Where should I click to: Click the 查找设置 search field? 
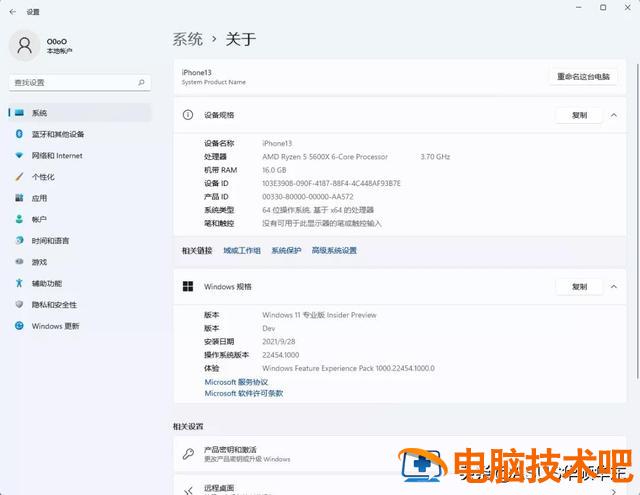(80, 82)
